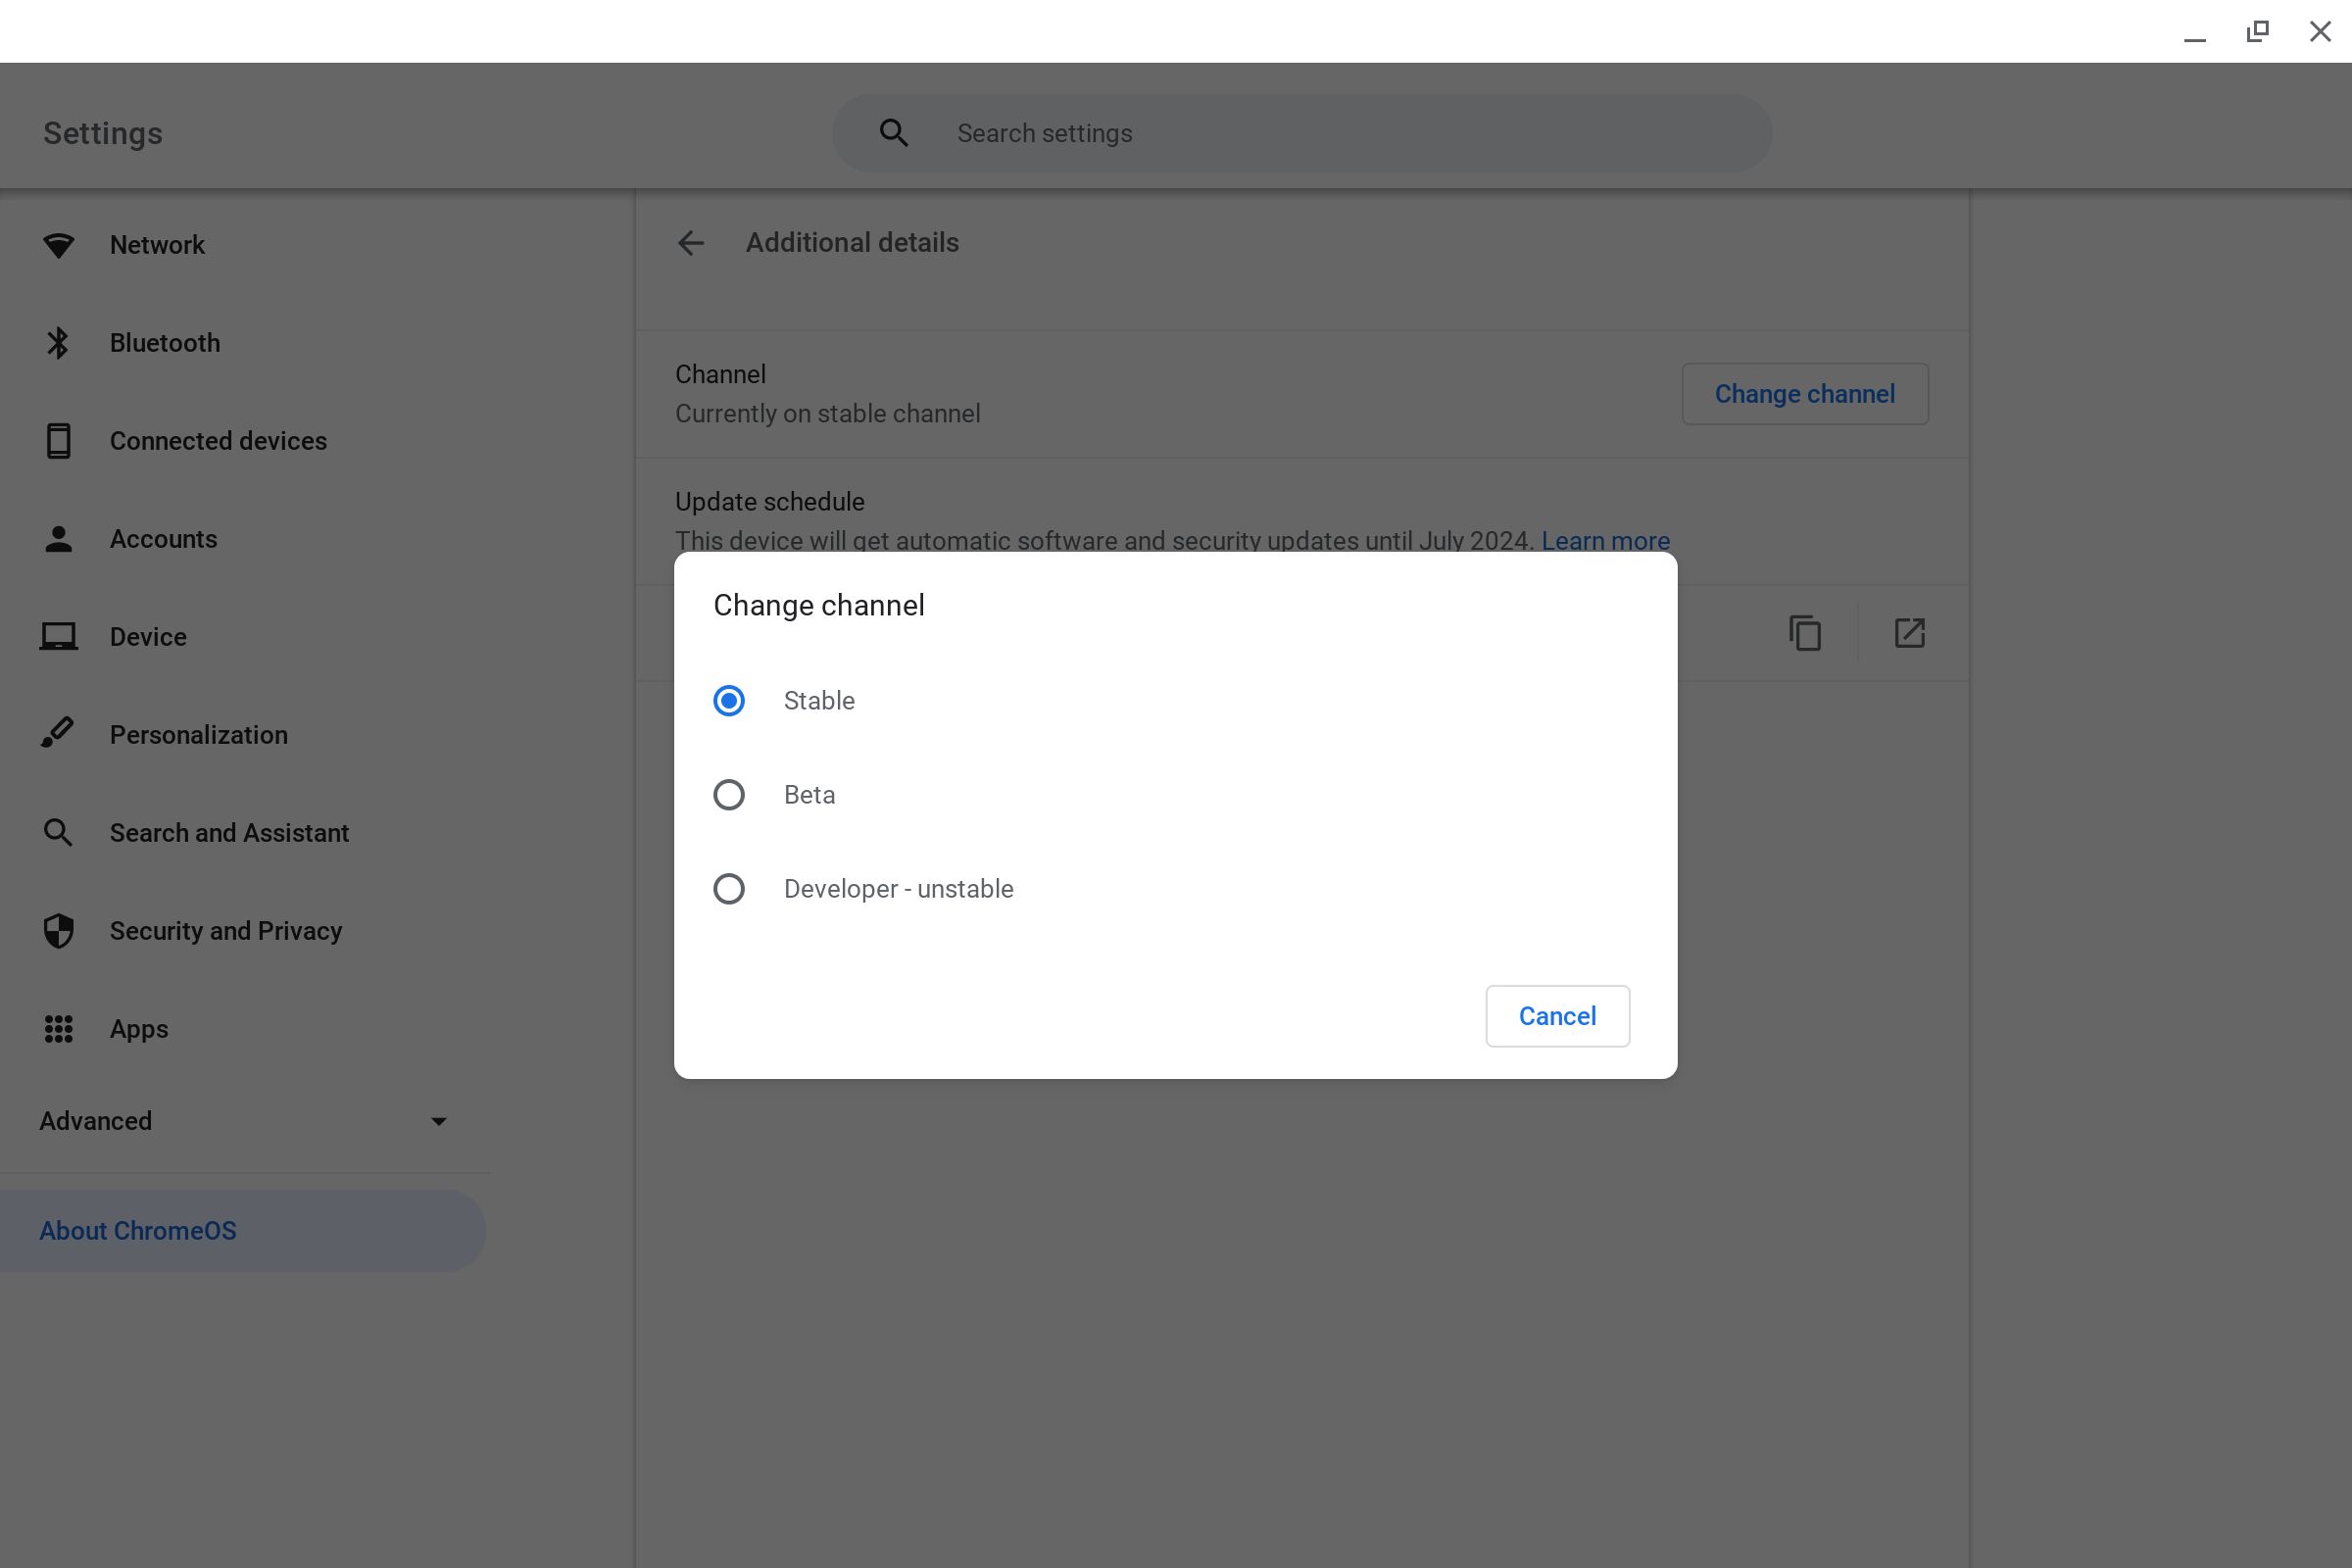Select Stable channel radio button

[730, 700]
